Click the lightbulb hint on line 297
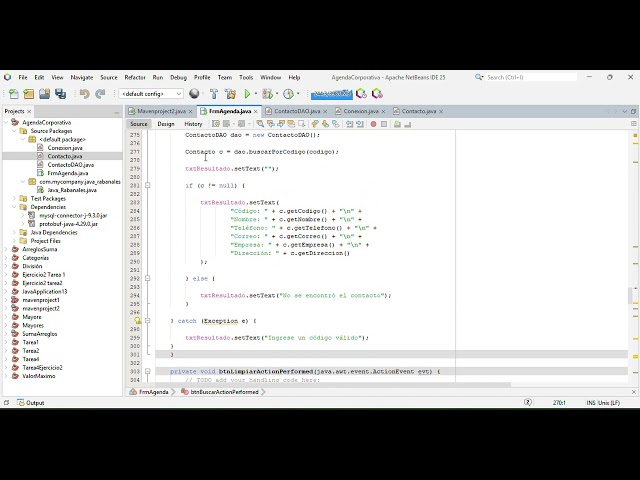This screenshot has width=640, height=480. click(x=138, y=321)
